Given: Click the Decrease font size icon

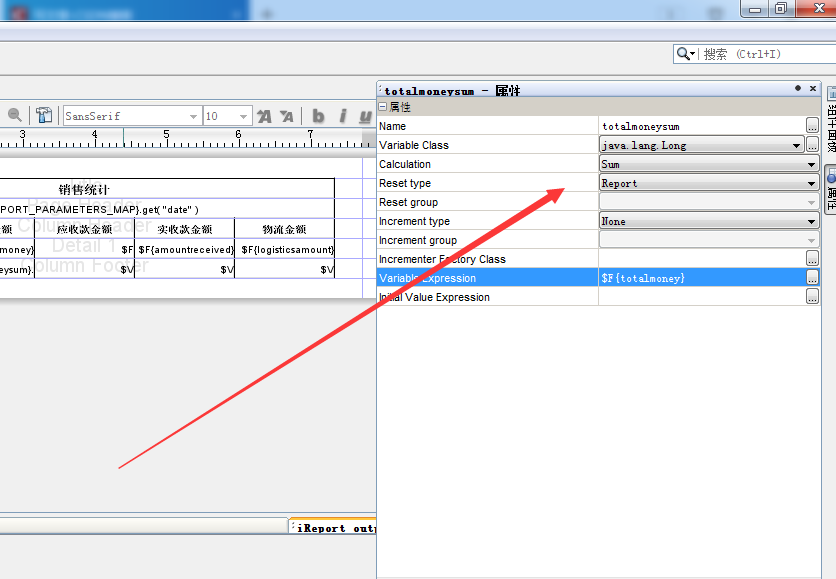Looking at the screenshot, I should [x=287, y=115].
